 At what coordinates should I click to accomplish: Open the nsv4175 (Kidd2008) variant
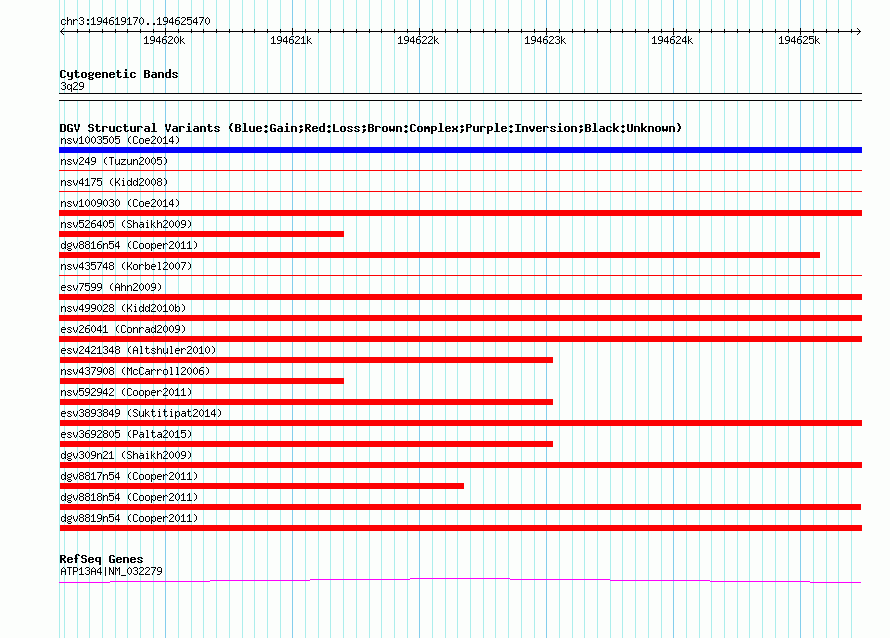pos(114,182)
